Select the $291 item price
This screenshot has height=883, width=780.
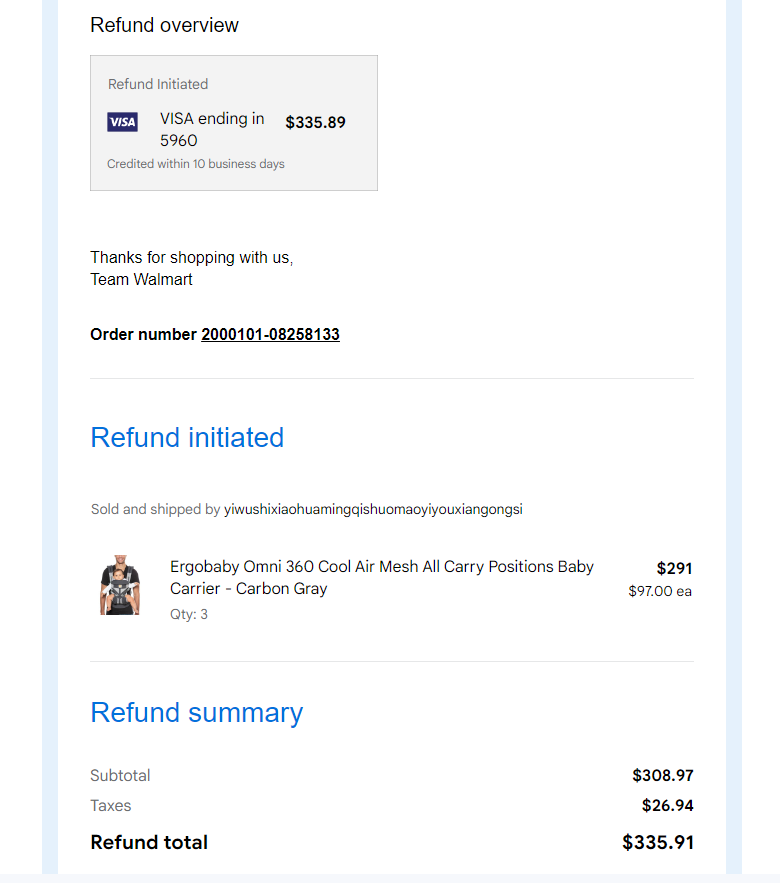(674, 568)
